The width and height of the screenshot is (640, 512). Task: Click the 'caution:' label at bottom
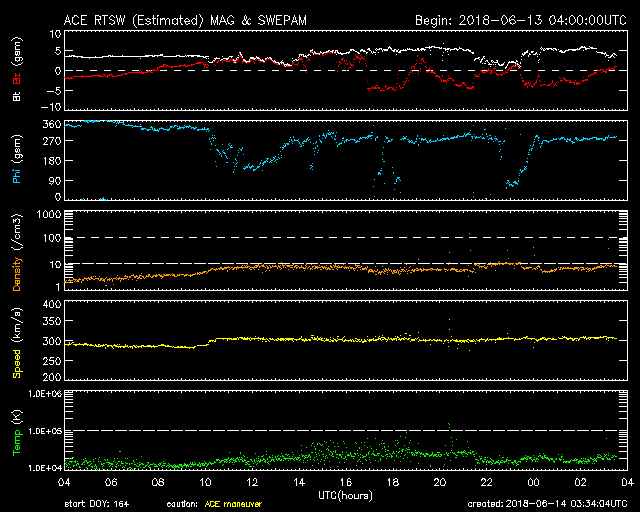[x=182, y=504]
